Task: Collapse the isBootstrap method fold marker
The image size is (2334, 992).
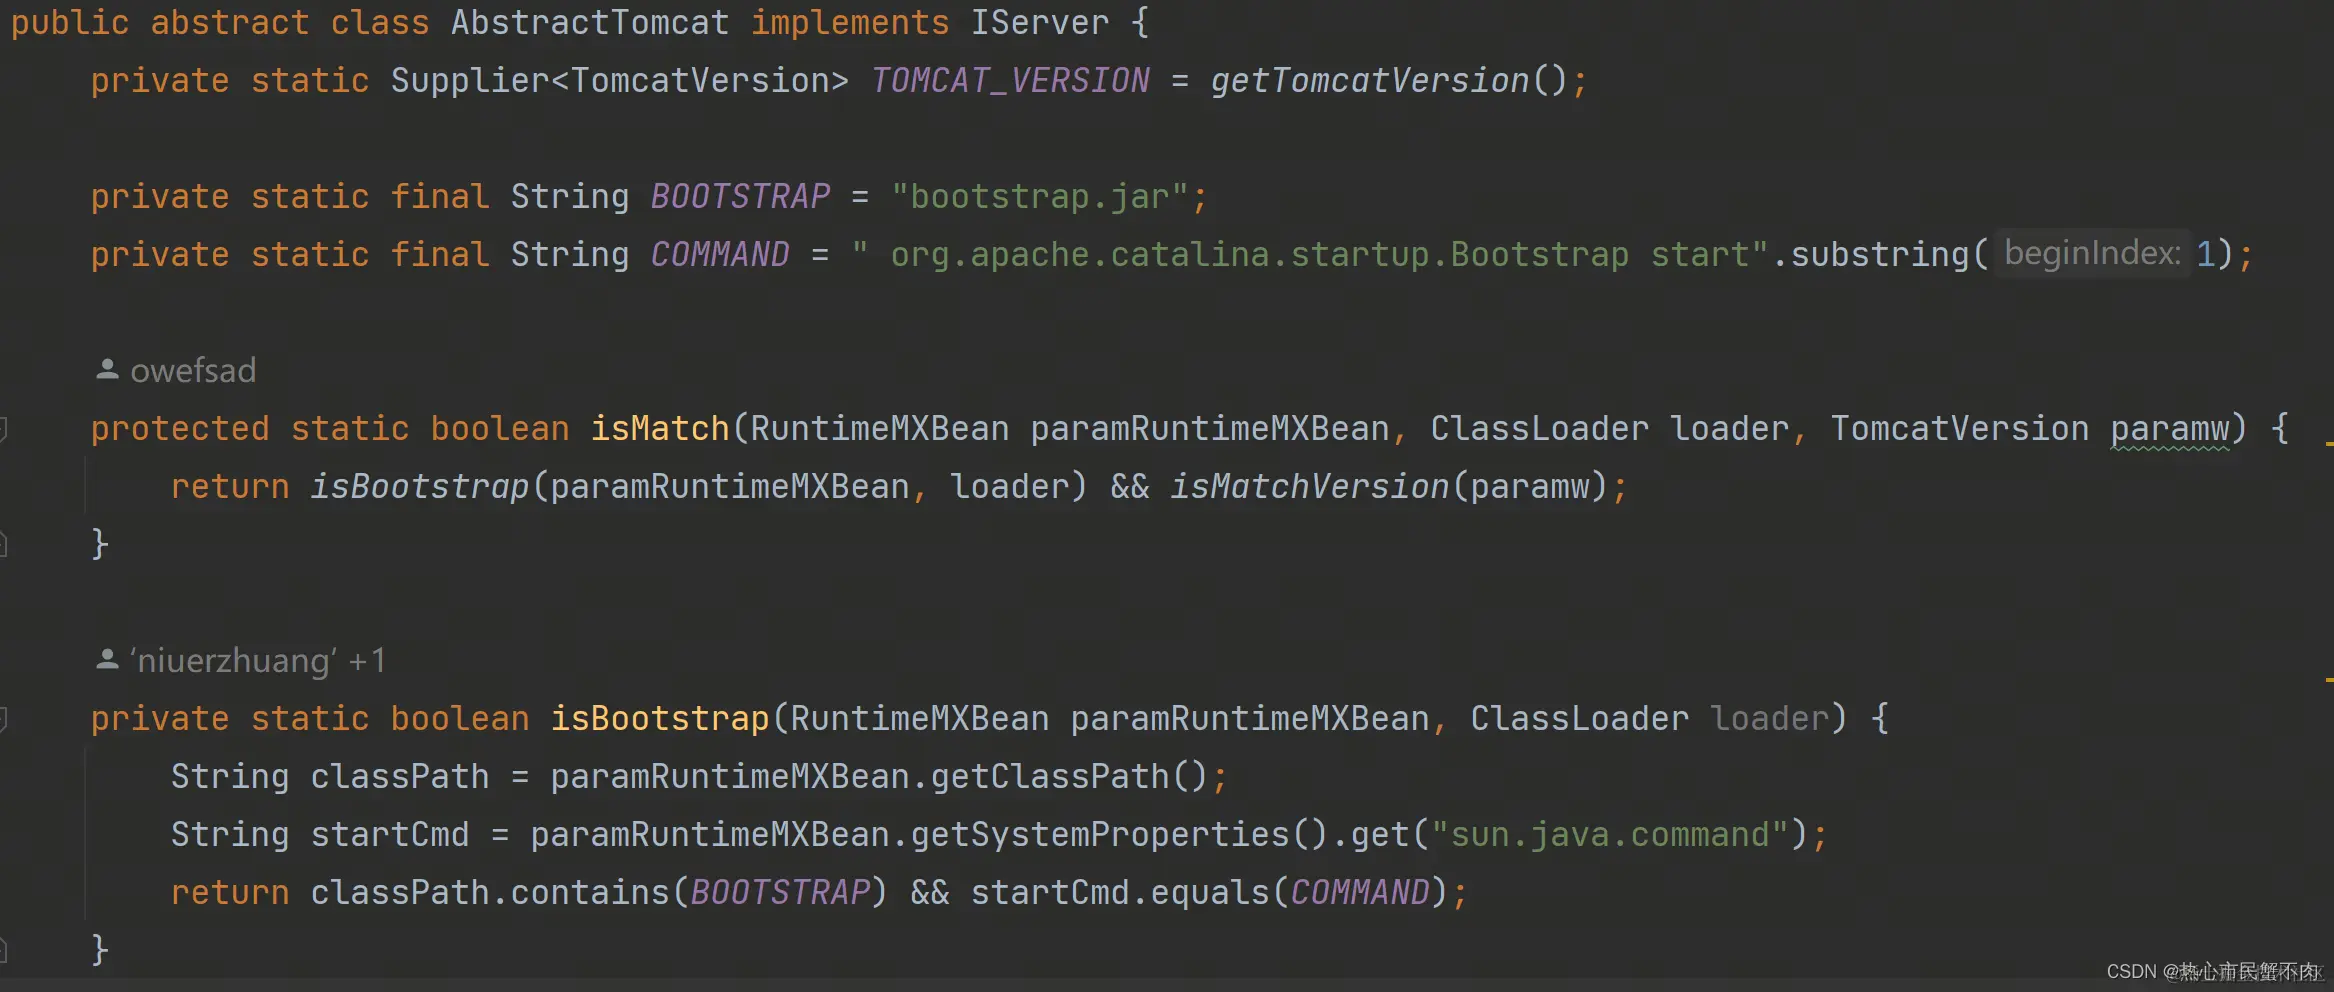Action: tap(4, 719)
